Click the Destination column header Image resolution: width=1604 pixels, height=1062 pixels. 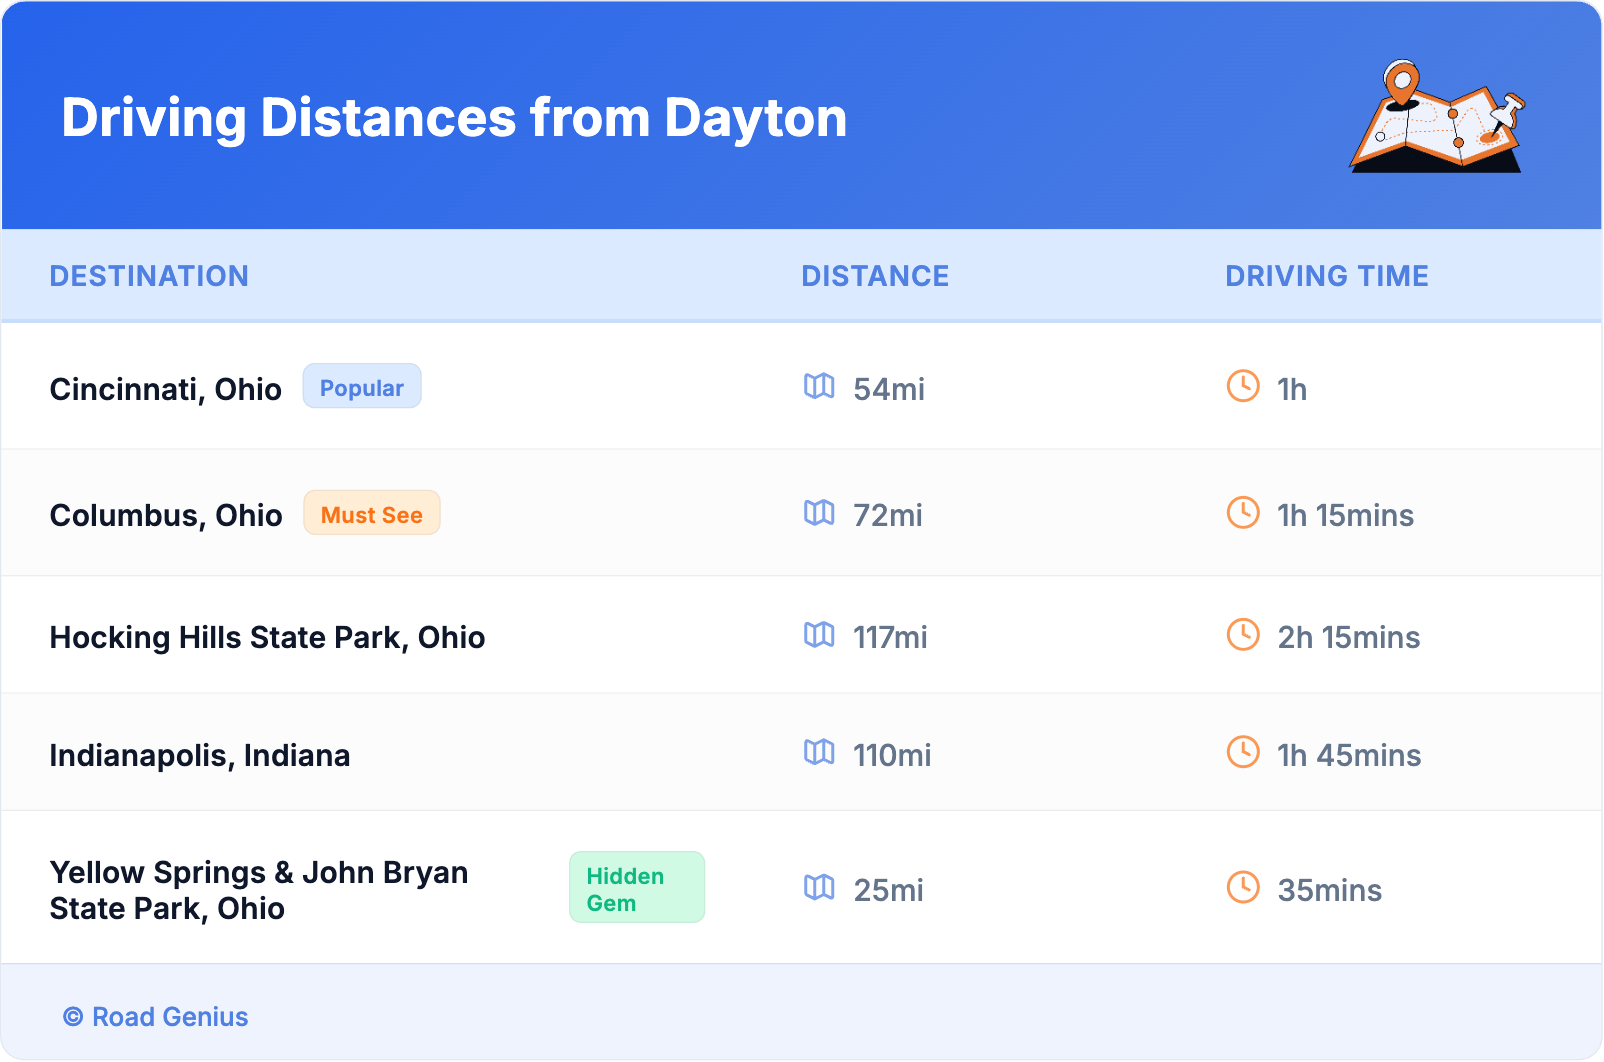coord(149,276)
